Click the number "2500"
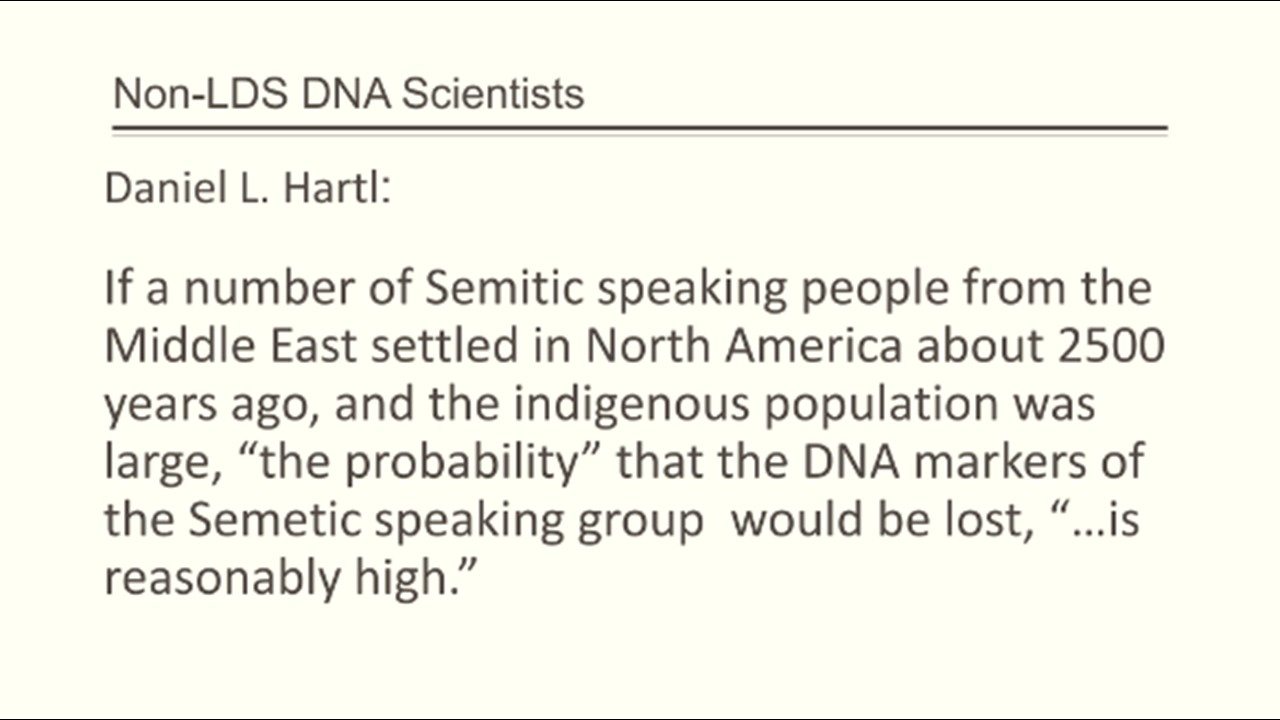The image size is (1280, 720). click(x=1108, y=346)
